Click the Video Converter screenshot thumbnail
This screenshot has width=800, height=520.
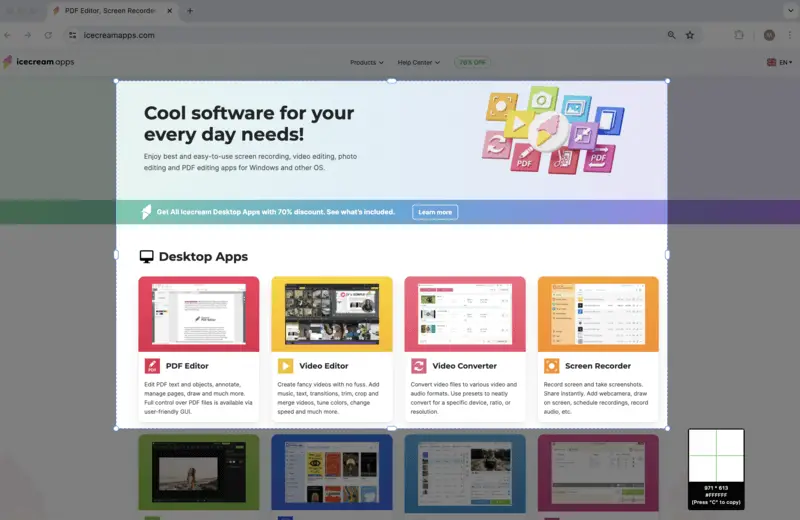465,314
